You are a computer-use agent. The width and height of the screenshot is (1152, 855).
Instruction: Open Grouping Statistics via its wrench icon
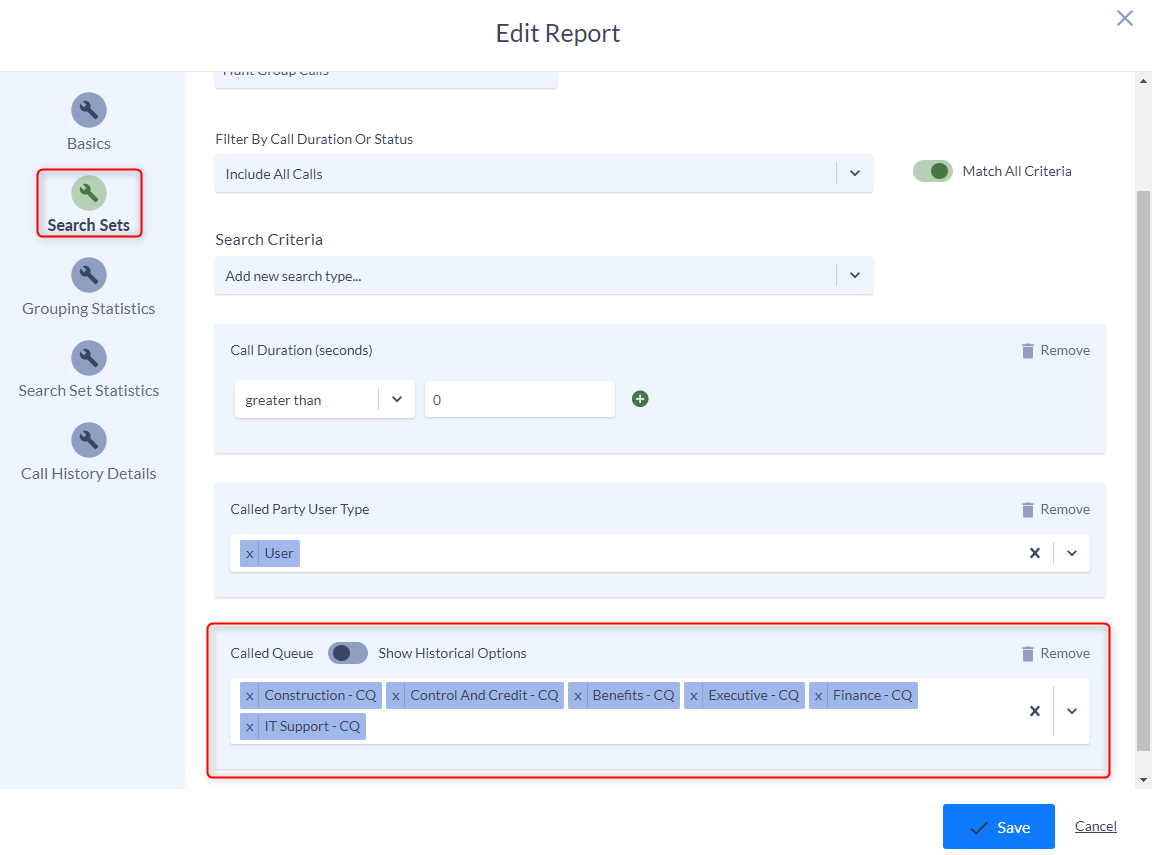[x=88, y=275]
